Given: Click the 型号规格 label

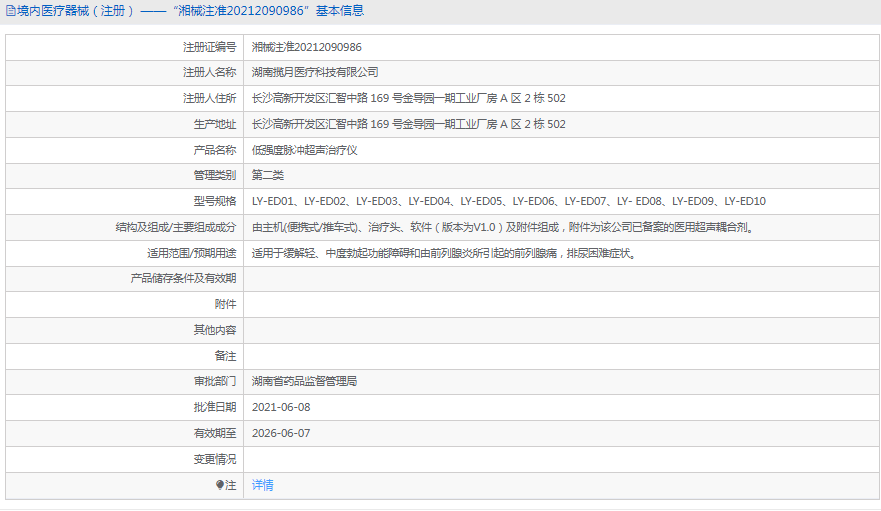Looking at the screenshot, I should pyautogui.click(x=215, y=201).
